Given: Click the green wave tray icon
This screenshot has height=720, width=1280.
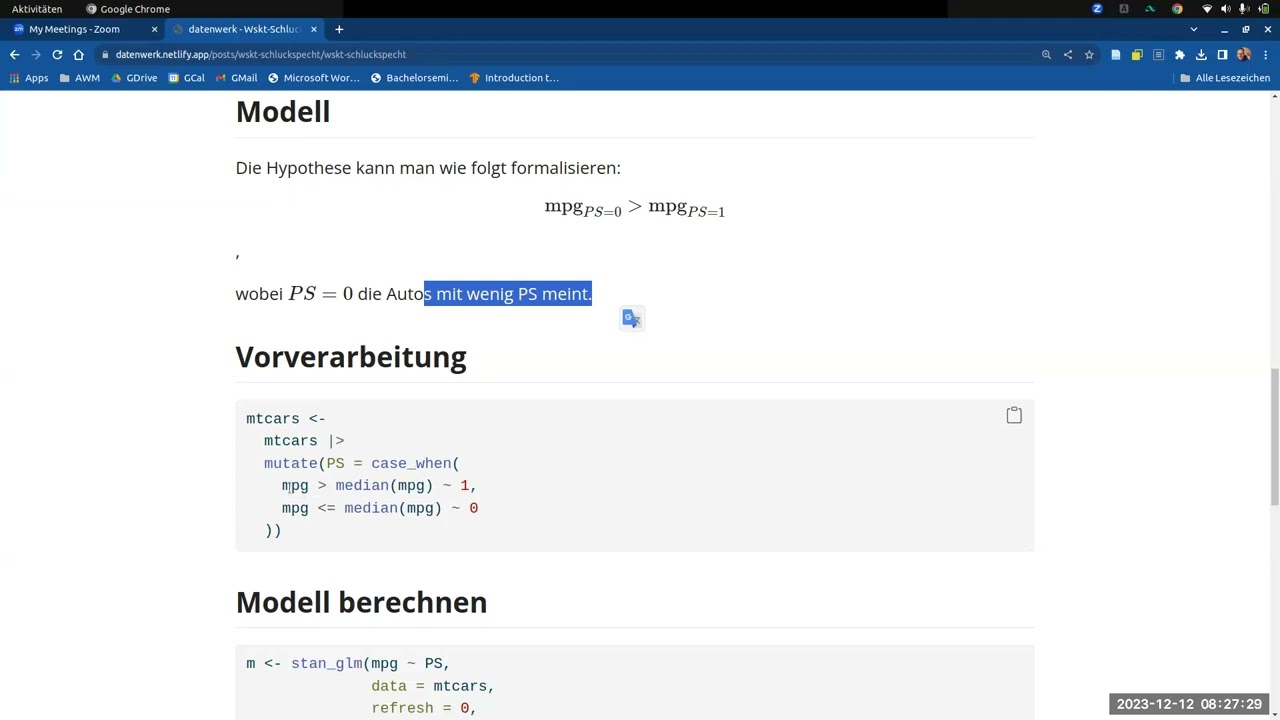Looking at the screenshot, I should 1150,9.
